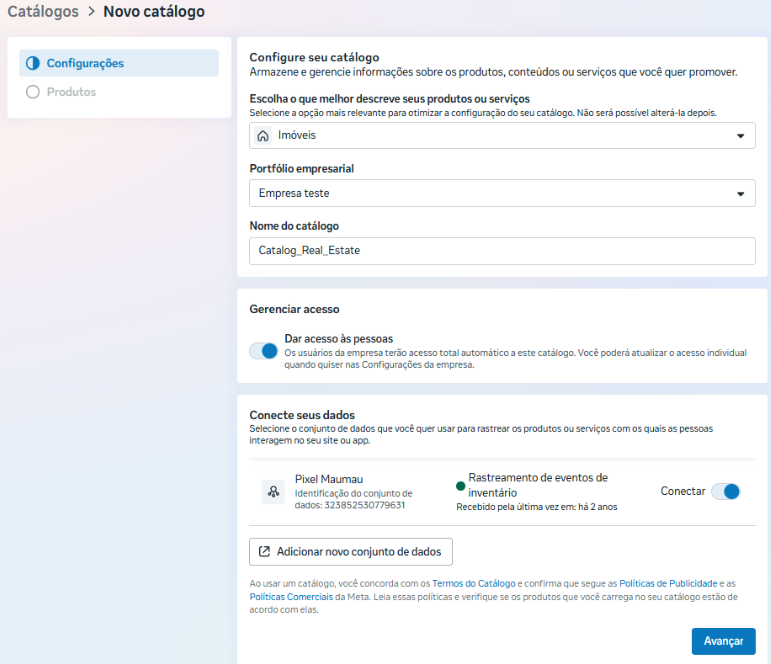The height and width of the screenshot is (664, 771).
Task: Open the Termos do Catálogo link
Action: tap(474, 583)
